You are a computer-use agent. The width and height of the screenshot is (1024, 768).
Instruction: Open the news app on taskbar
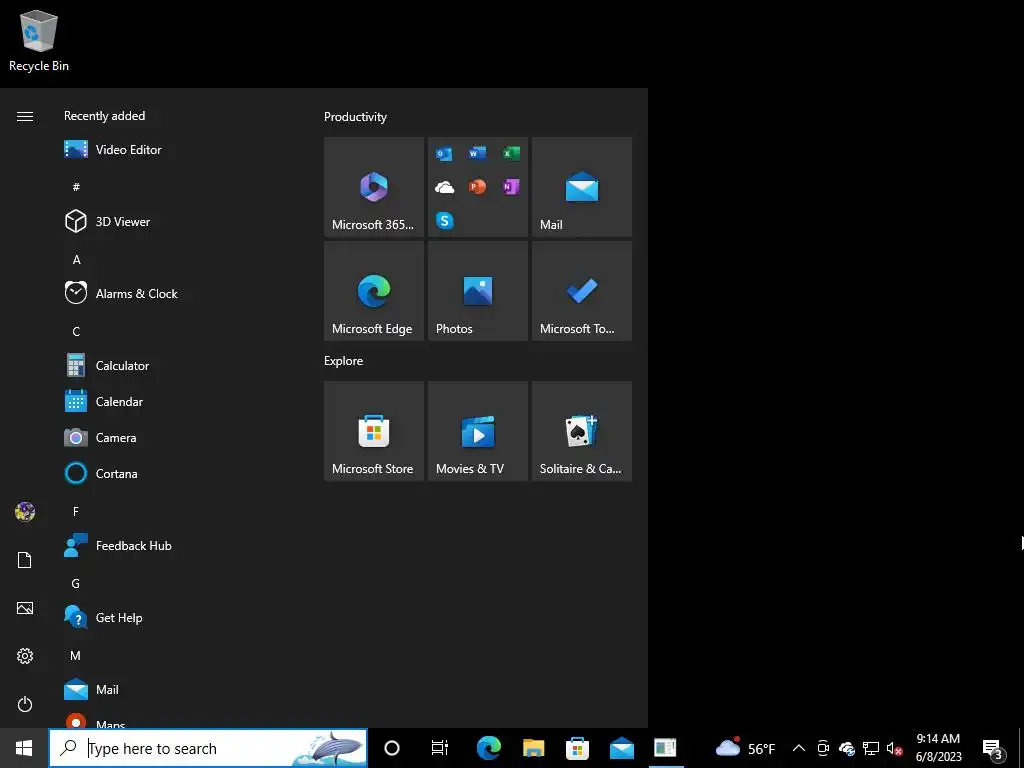click(x=665, y=748)
